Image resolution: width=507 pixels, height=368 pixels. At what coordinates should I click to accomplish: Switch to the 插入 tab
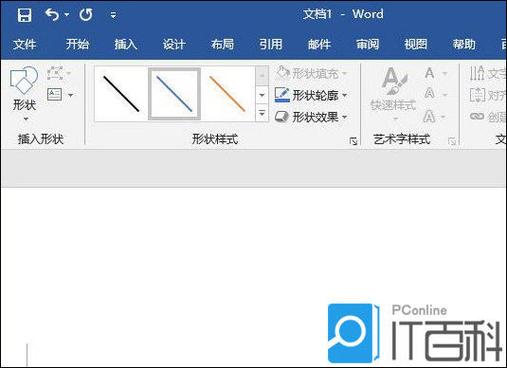(x=126, y=44)
